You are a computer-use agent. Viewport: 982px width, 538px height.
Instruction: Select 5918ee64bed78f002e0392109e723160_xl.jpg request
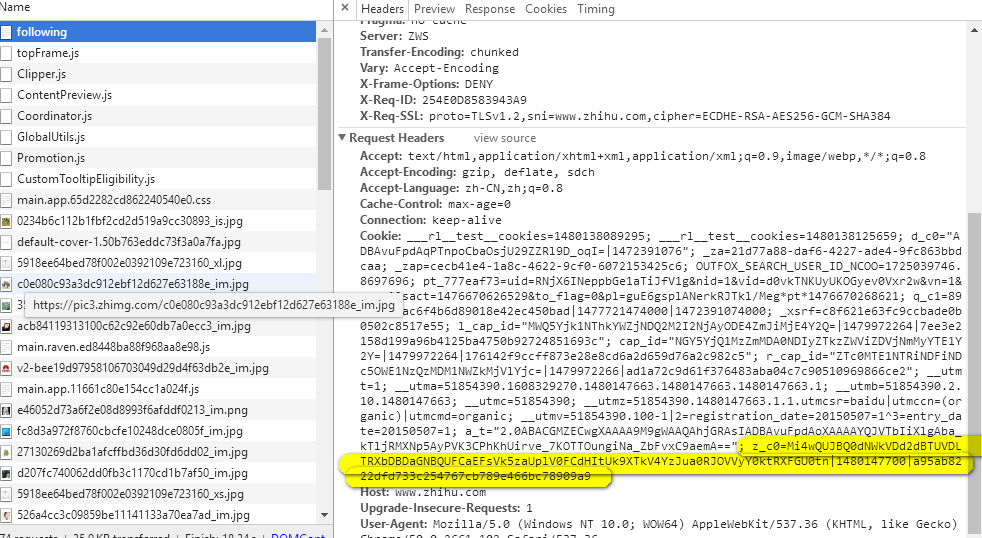[158, 263]
